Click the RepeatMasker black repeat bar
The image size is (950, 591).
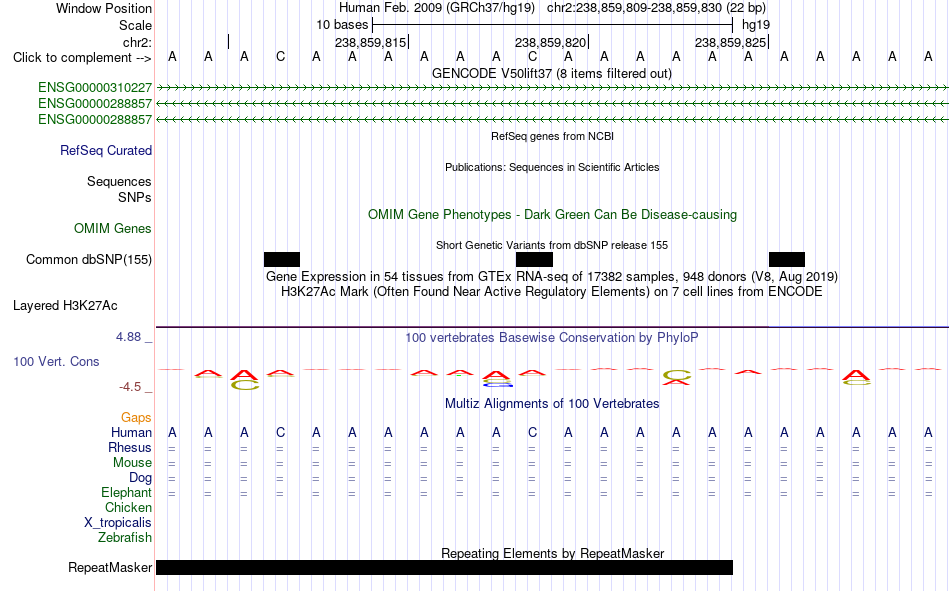(x=444, y=567)
